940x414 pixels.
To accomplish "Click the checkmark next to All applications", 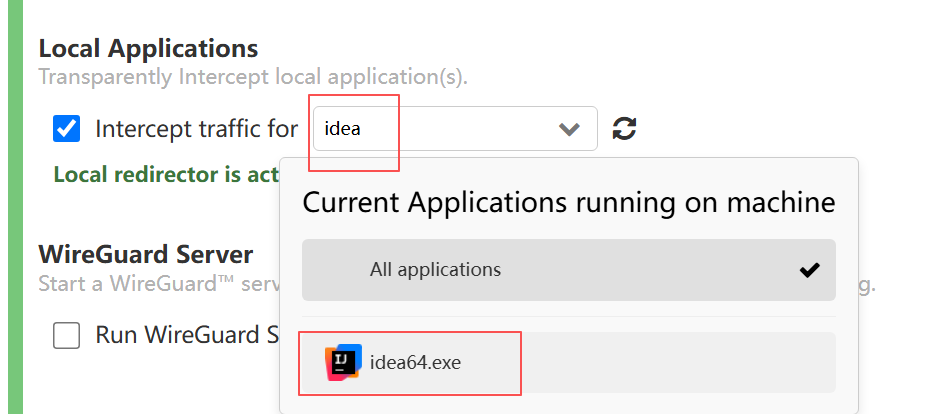I will [x=809, y=270].
